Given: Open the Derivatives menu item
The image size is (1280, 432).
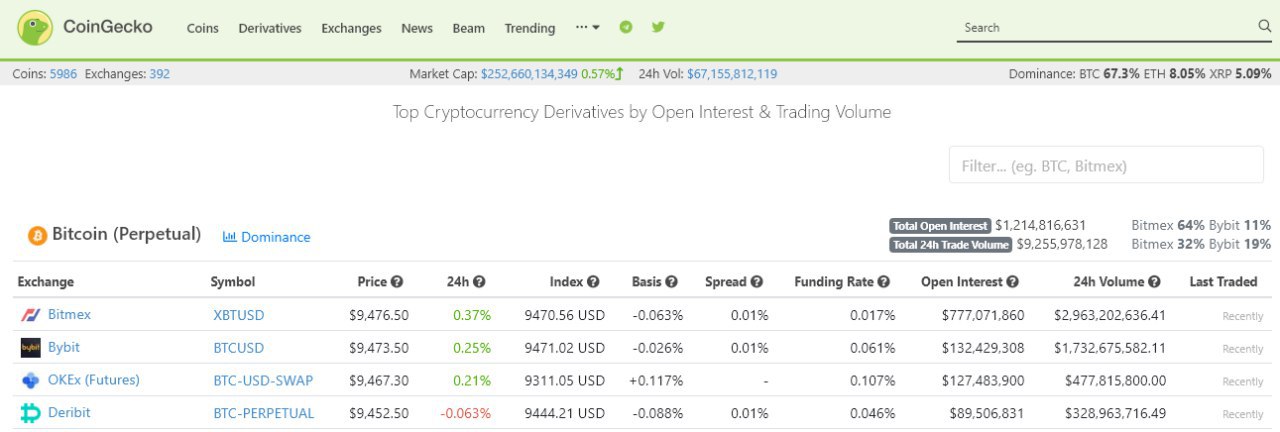Looking at the screenshot, I should tap(270, 28).
